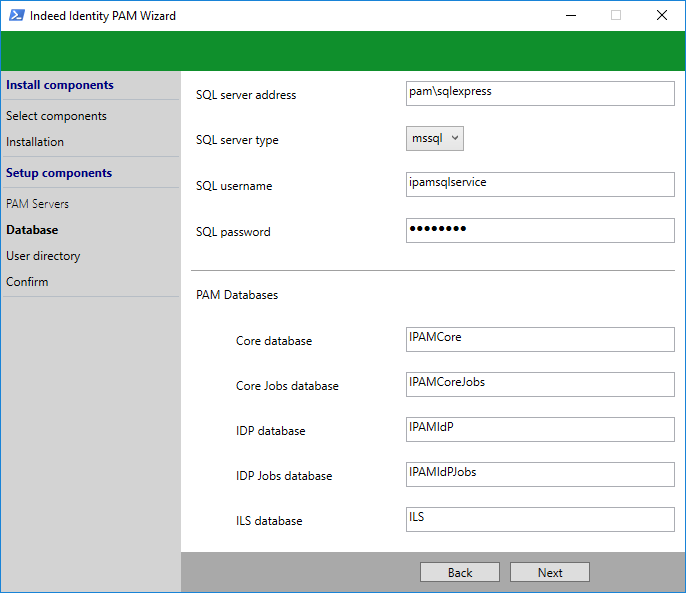The image size is (686, 593).
Task: Navigate to PAM Servers step
Action: coord(38,204)
